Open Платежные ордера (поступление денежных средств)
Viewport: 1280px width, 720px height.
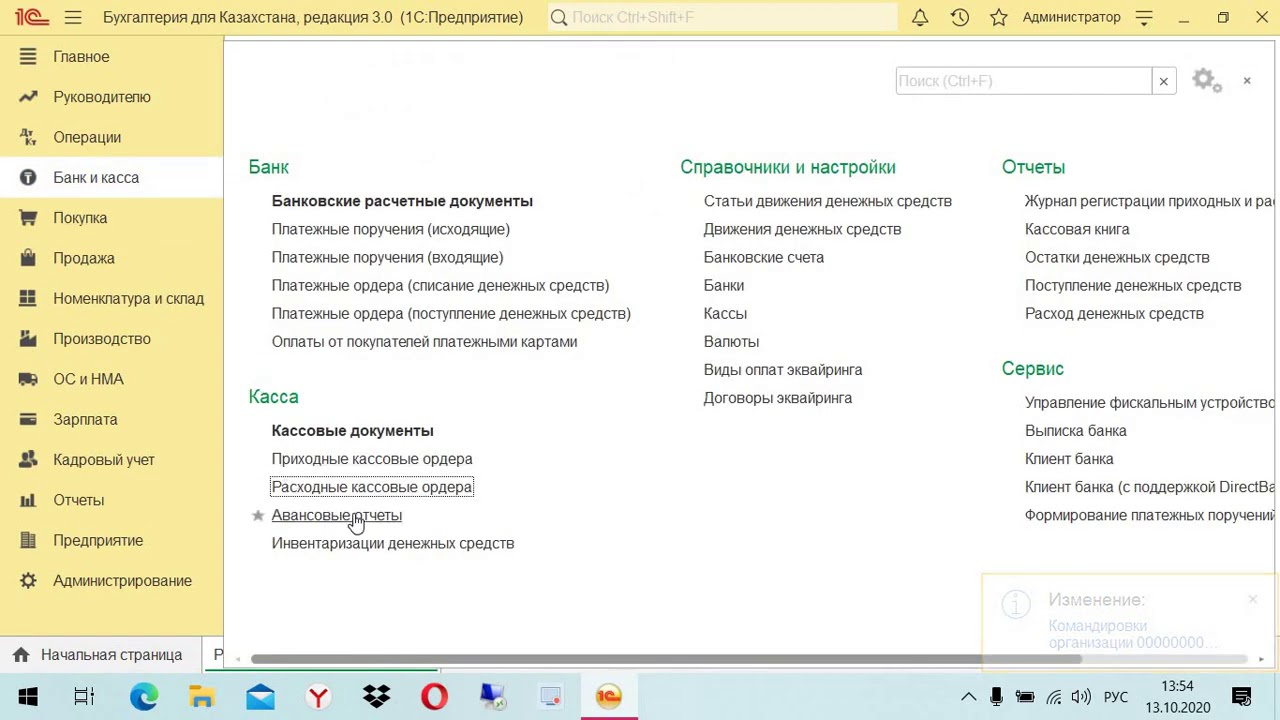click(451, 313)
